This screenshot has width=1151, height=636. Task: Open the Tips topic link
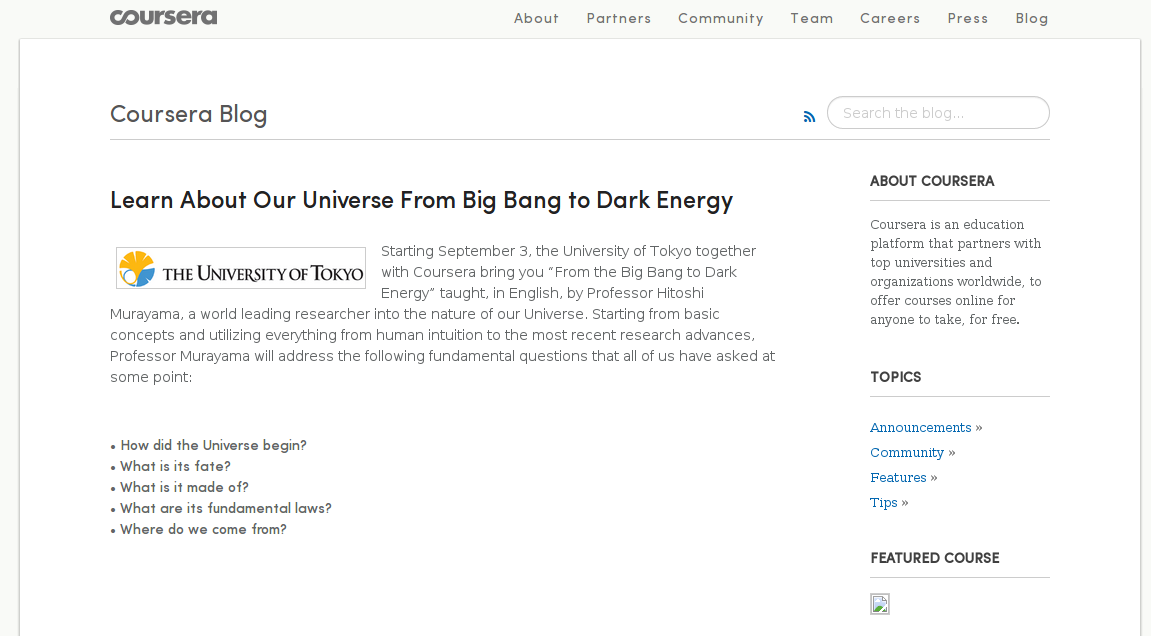[884, 502]
